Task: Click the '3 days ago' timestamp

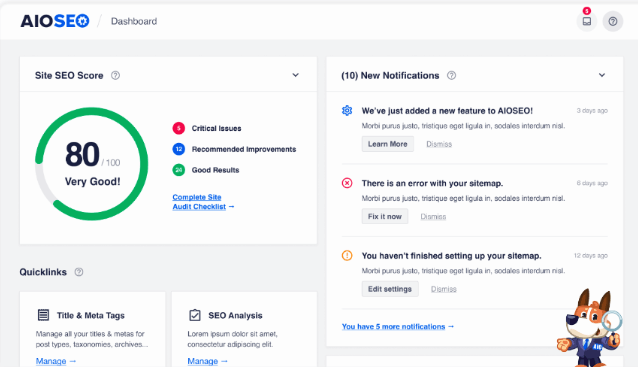Action: coord(592,110)
